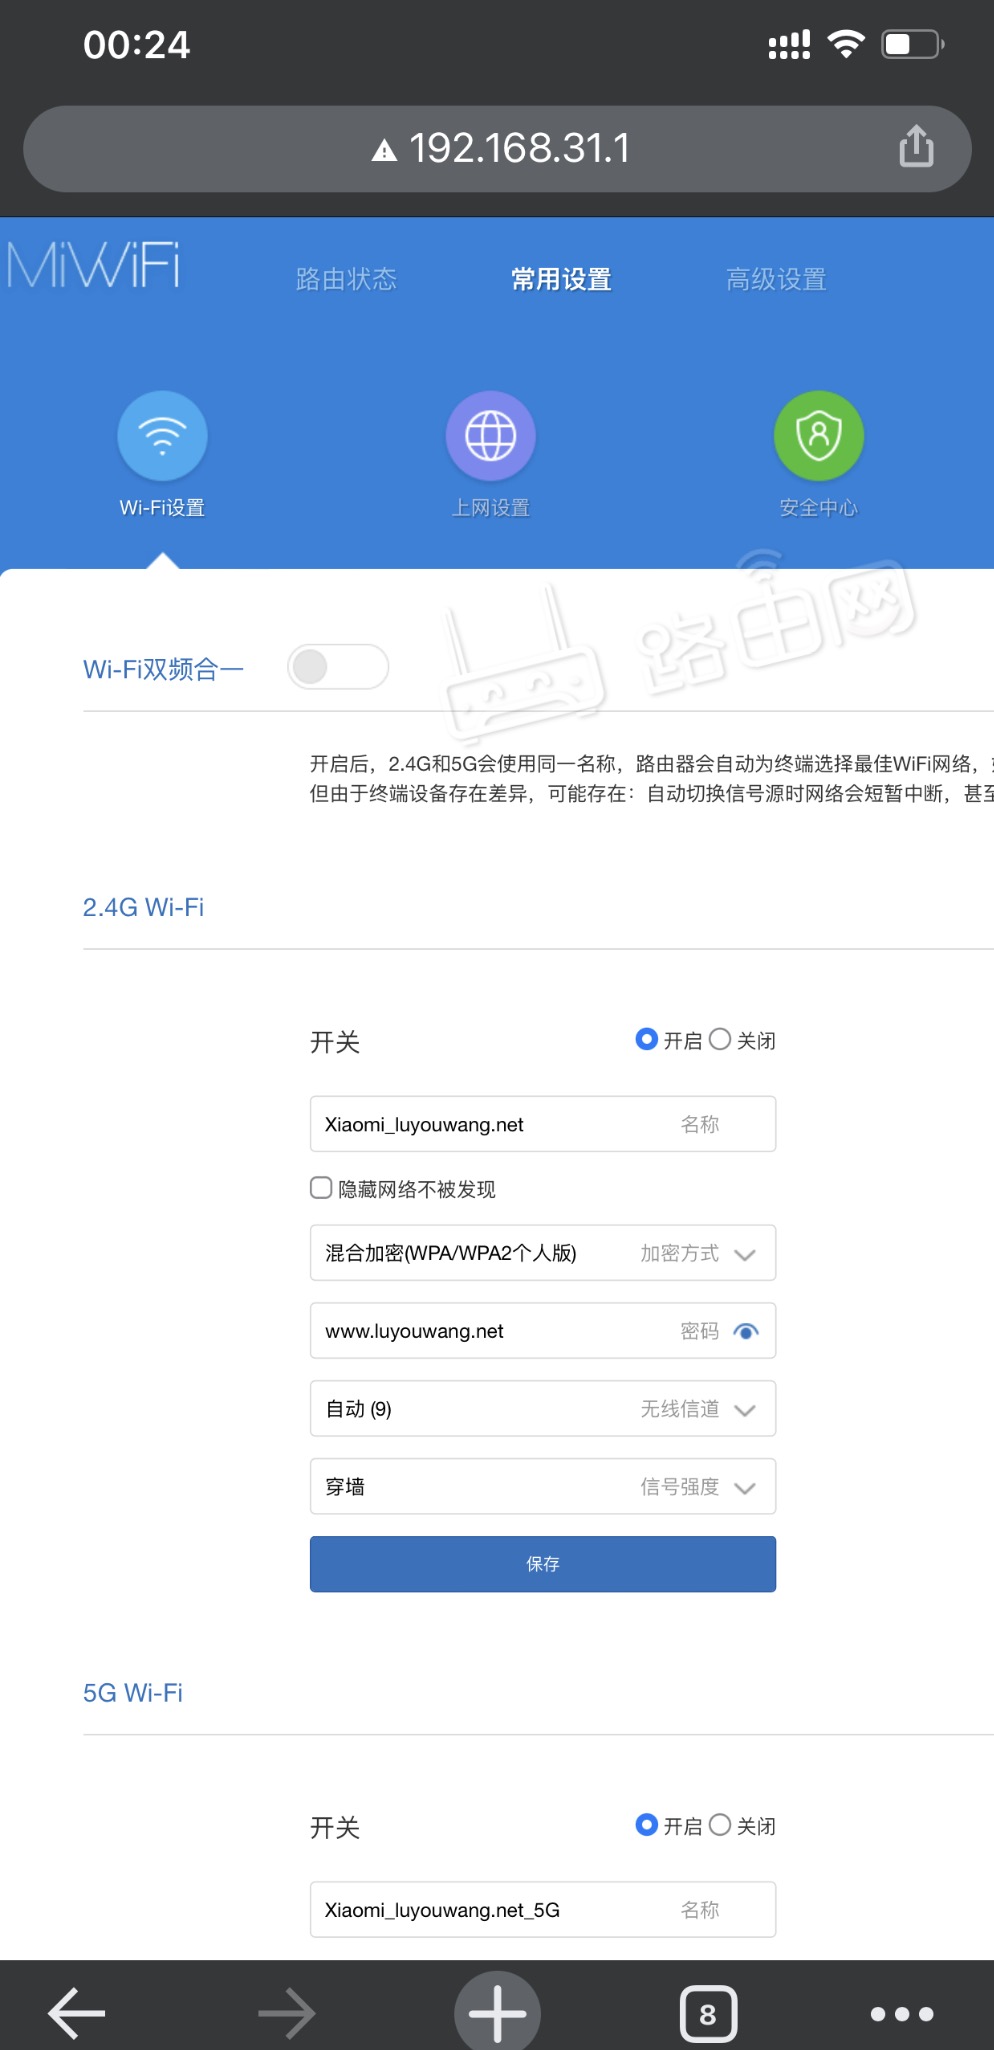The image size is (994, 2050).
Task: Check the 隐藏网络不被发现 checkbox
Action: point(321,1188)
